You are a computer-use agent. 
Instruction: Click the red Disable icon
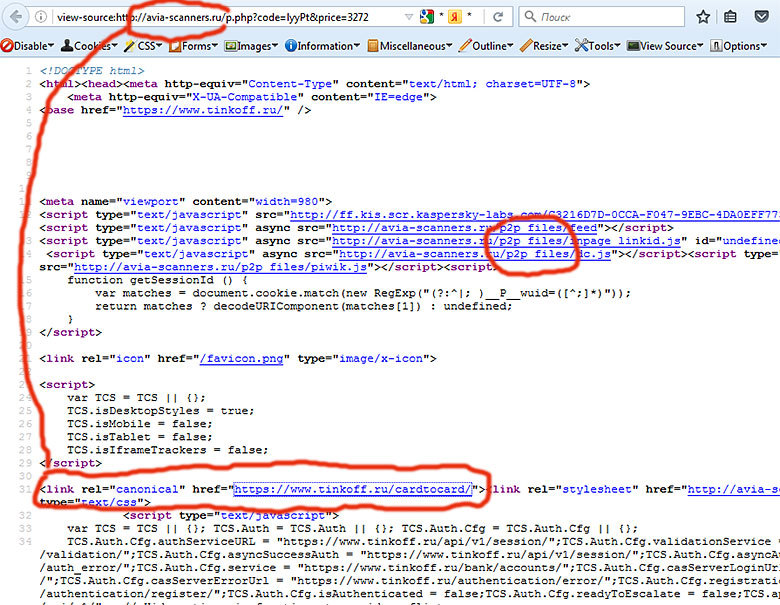coord(7,46)
